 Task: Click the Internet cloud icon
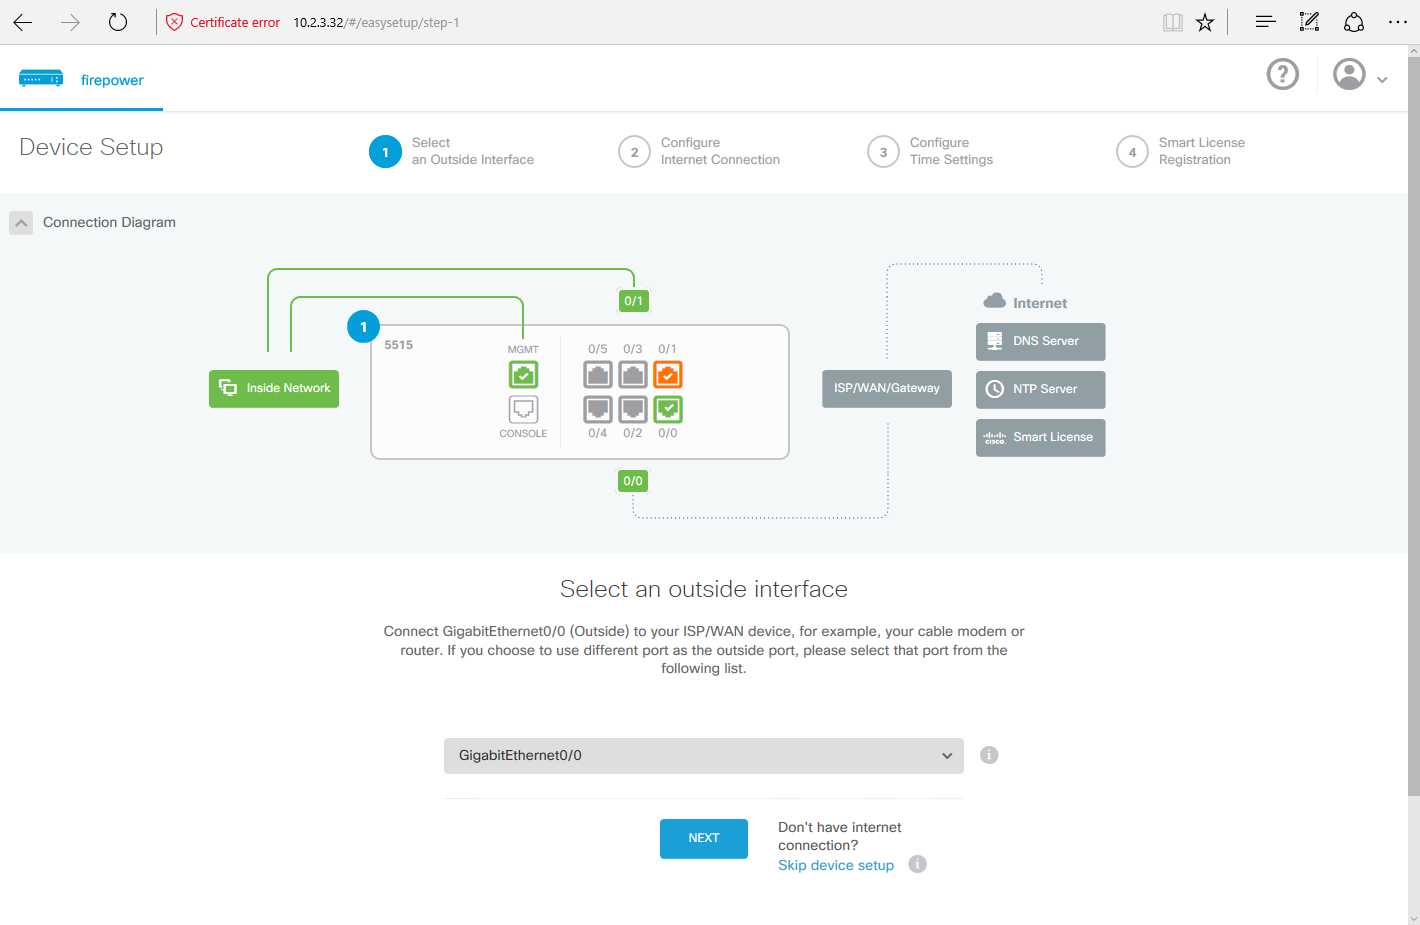[994, 301]
